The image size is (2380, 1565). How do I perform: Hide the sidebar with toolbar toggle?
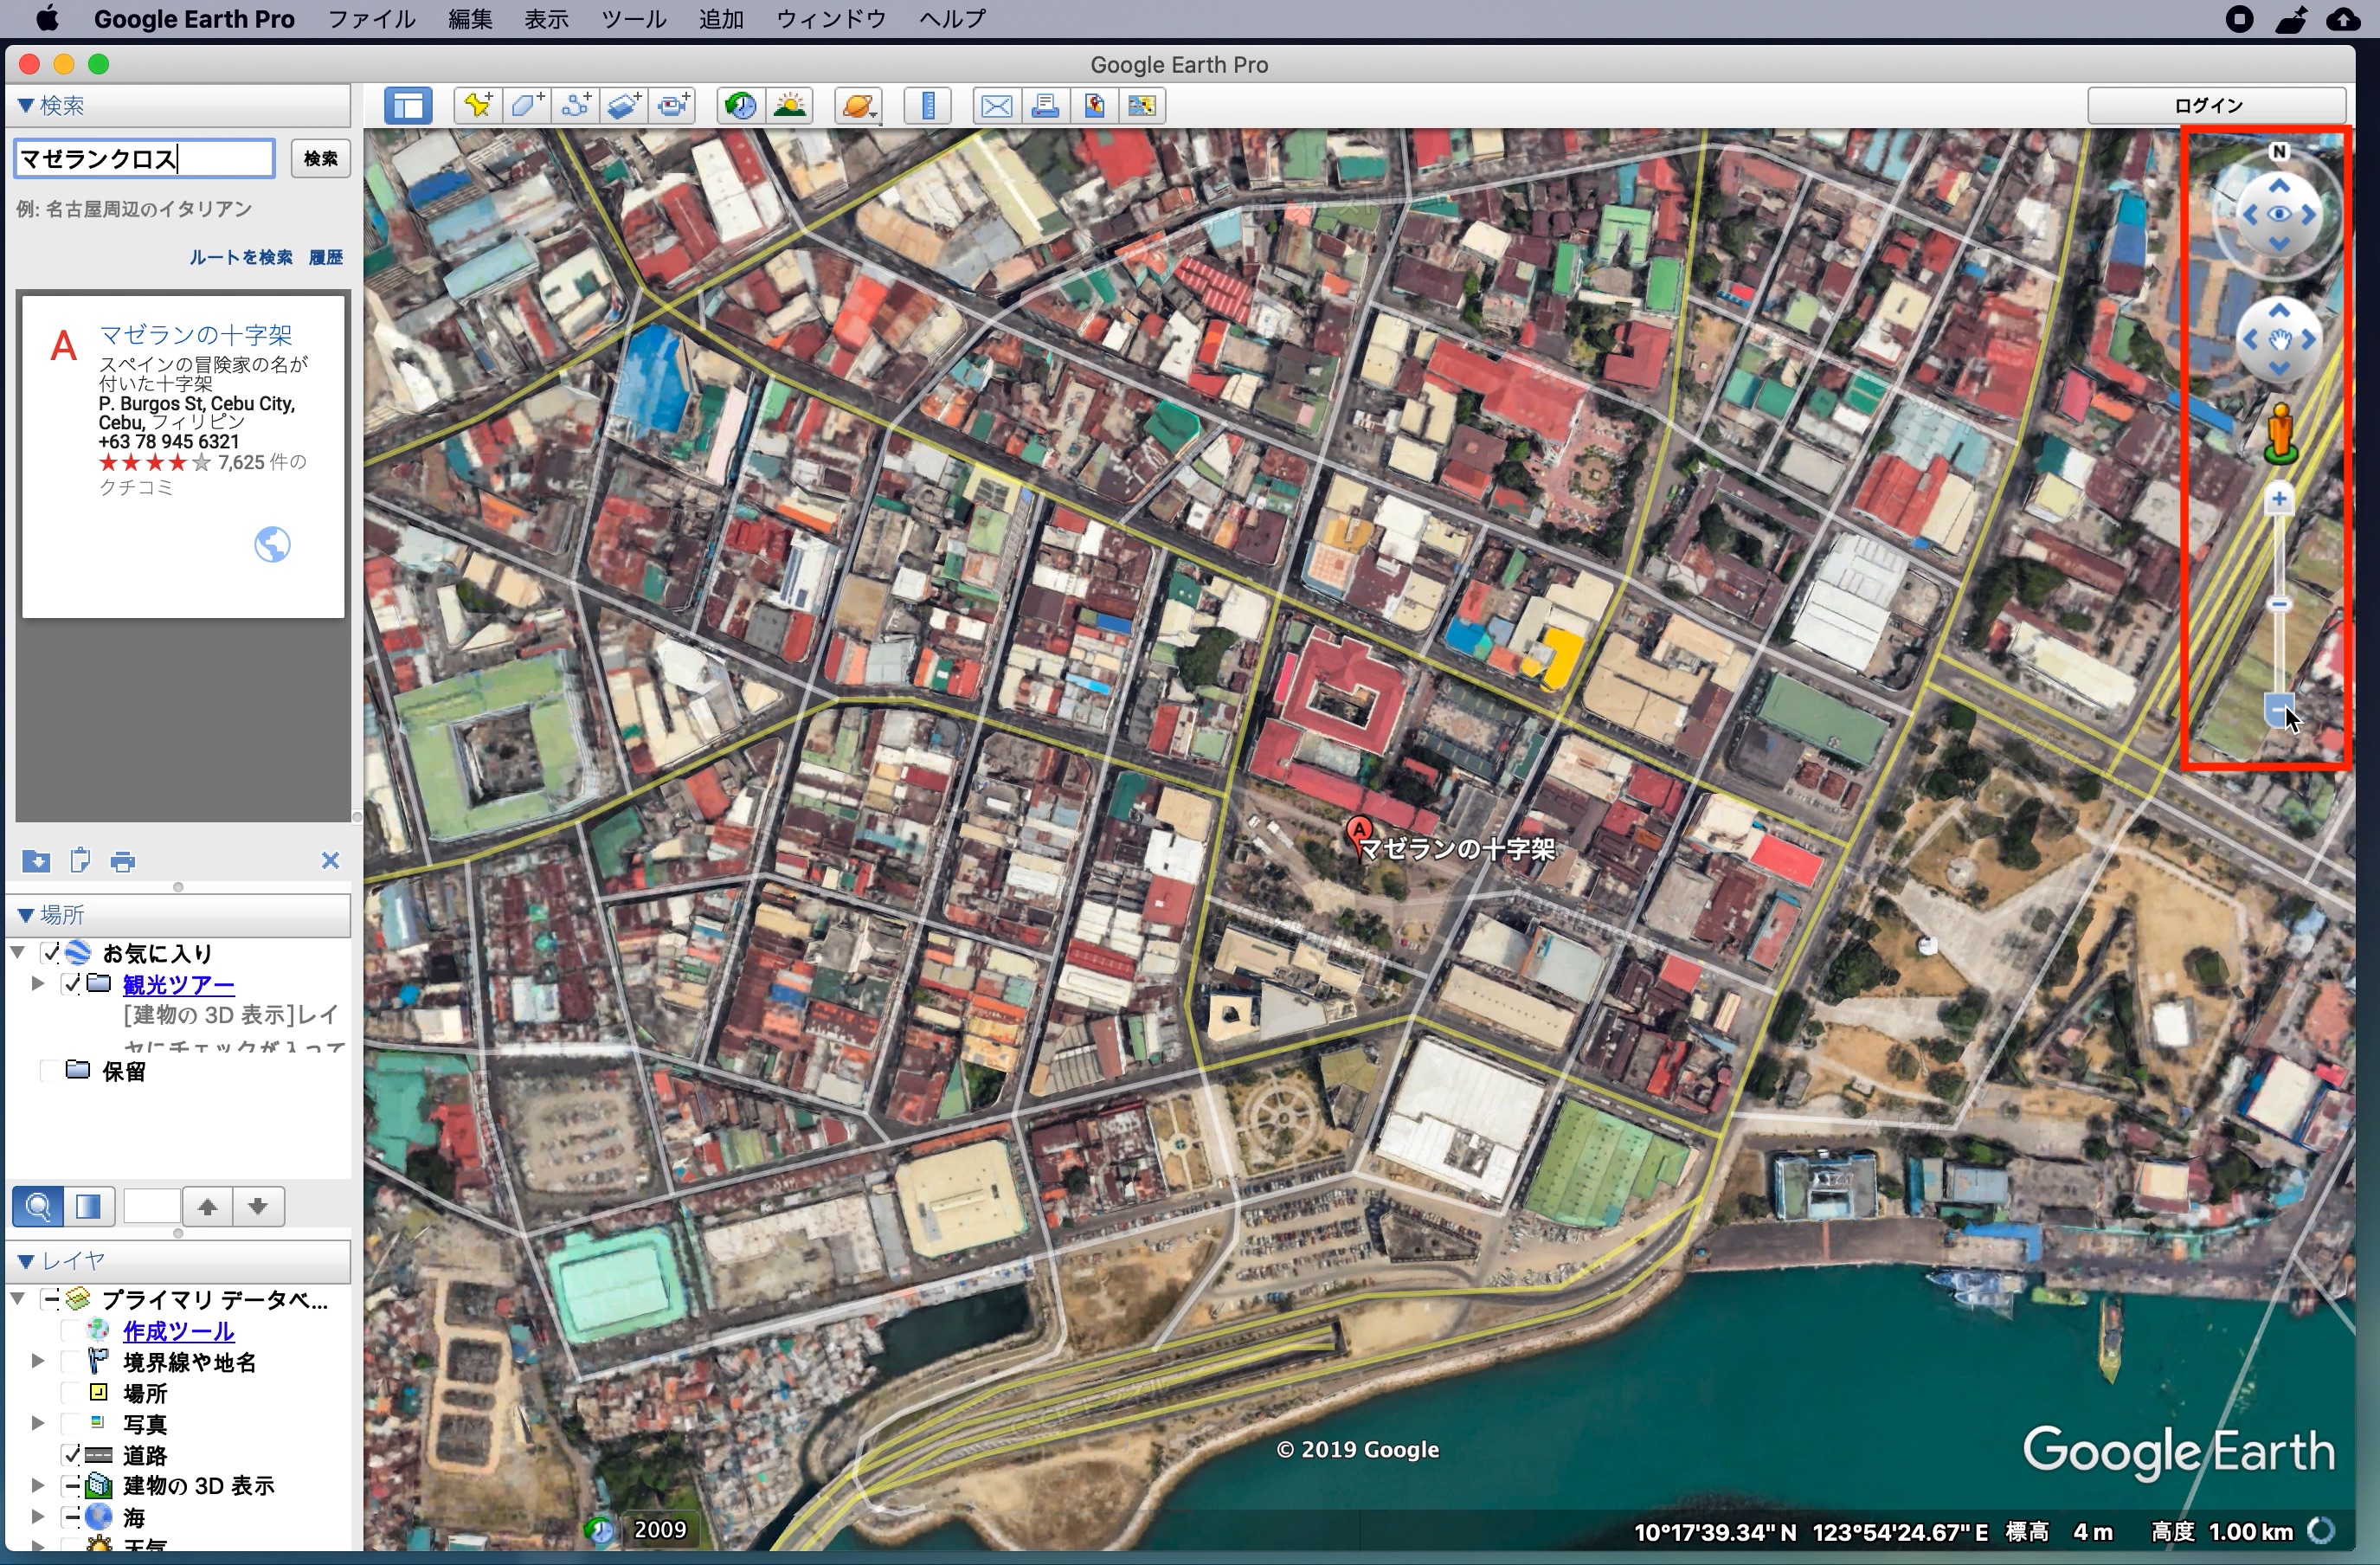point(409,105)
